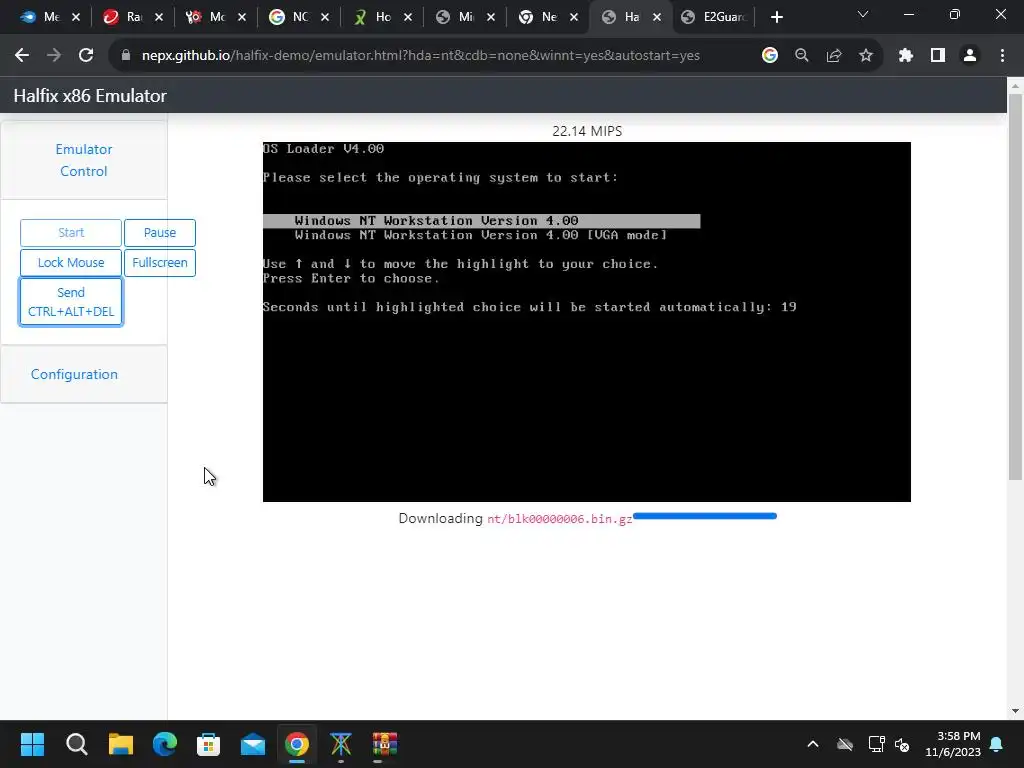Click the zoom magnifier icon in address bar

pyautogui.click(x=802, y=56)
